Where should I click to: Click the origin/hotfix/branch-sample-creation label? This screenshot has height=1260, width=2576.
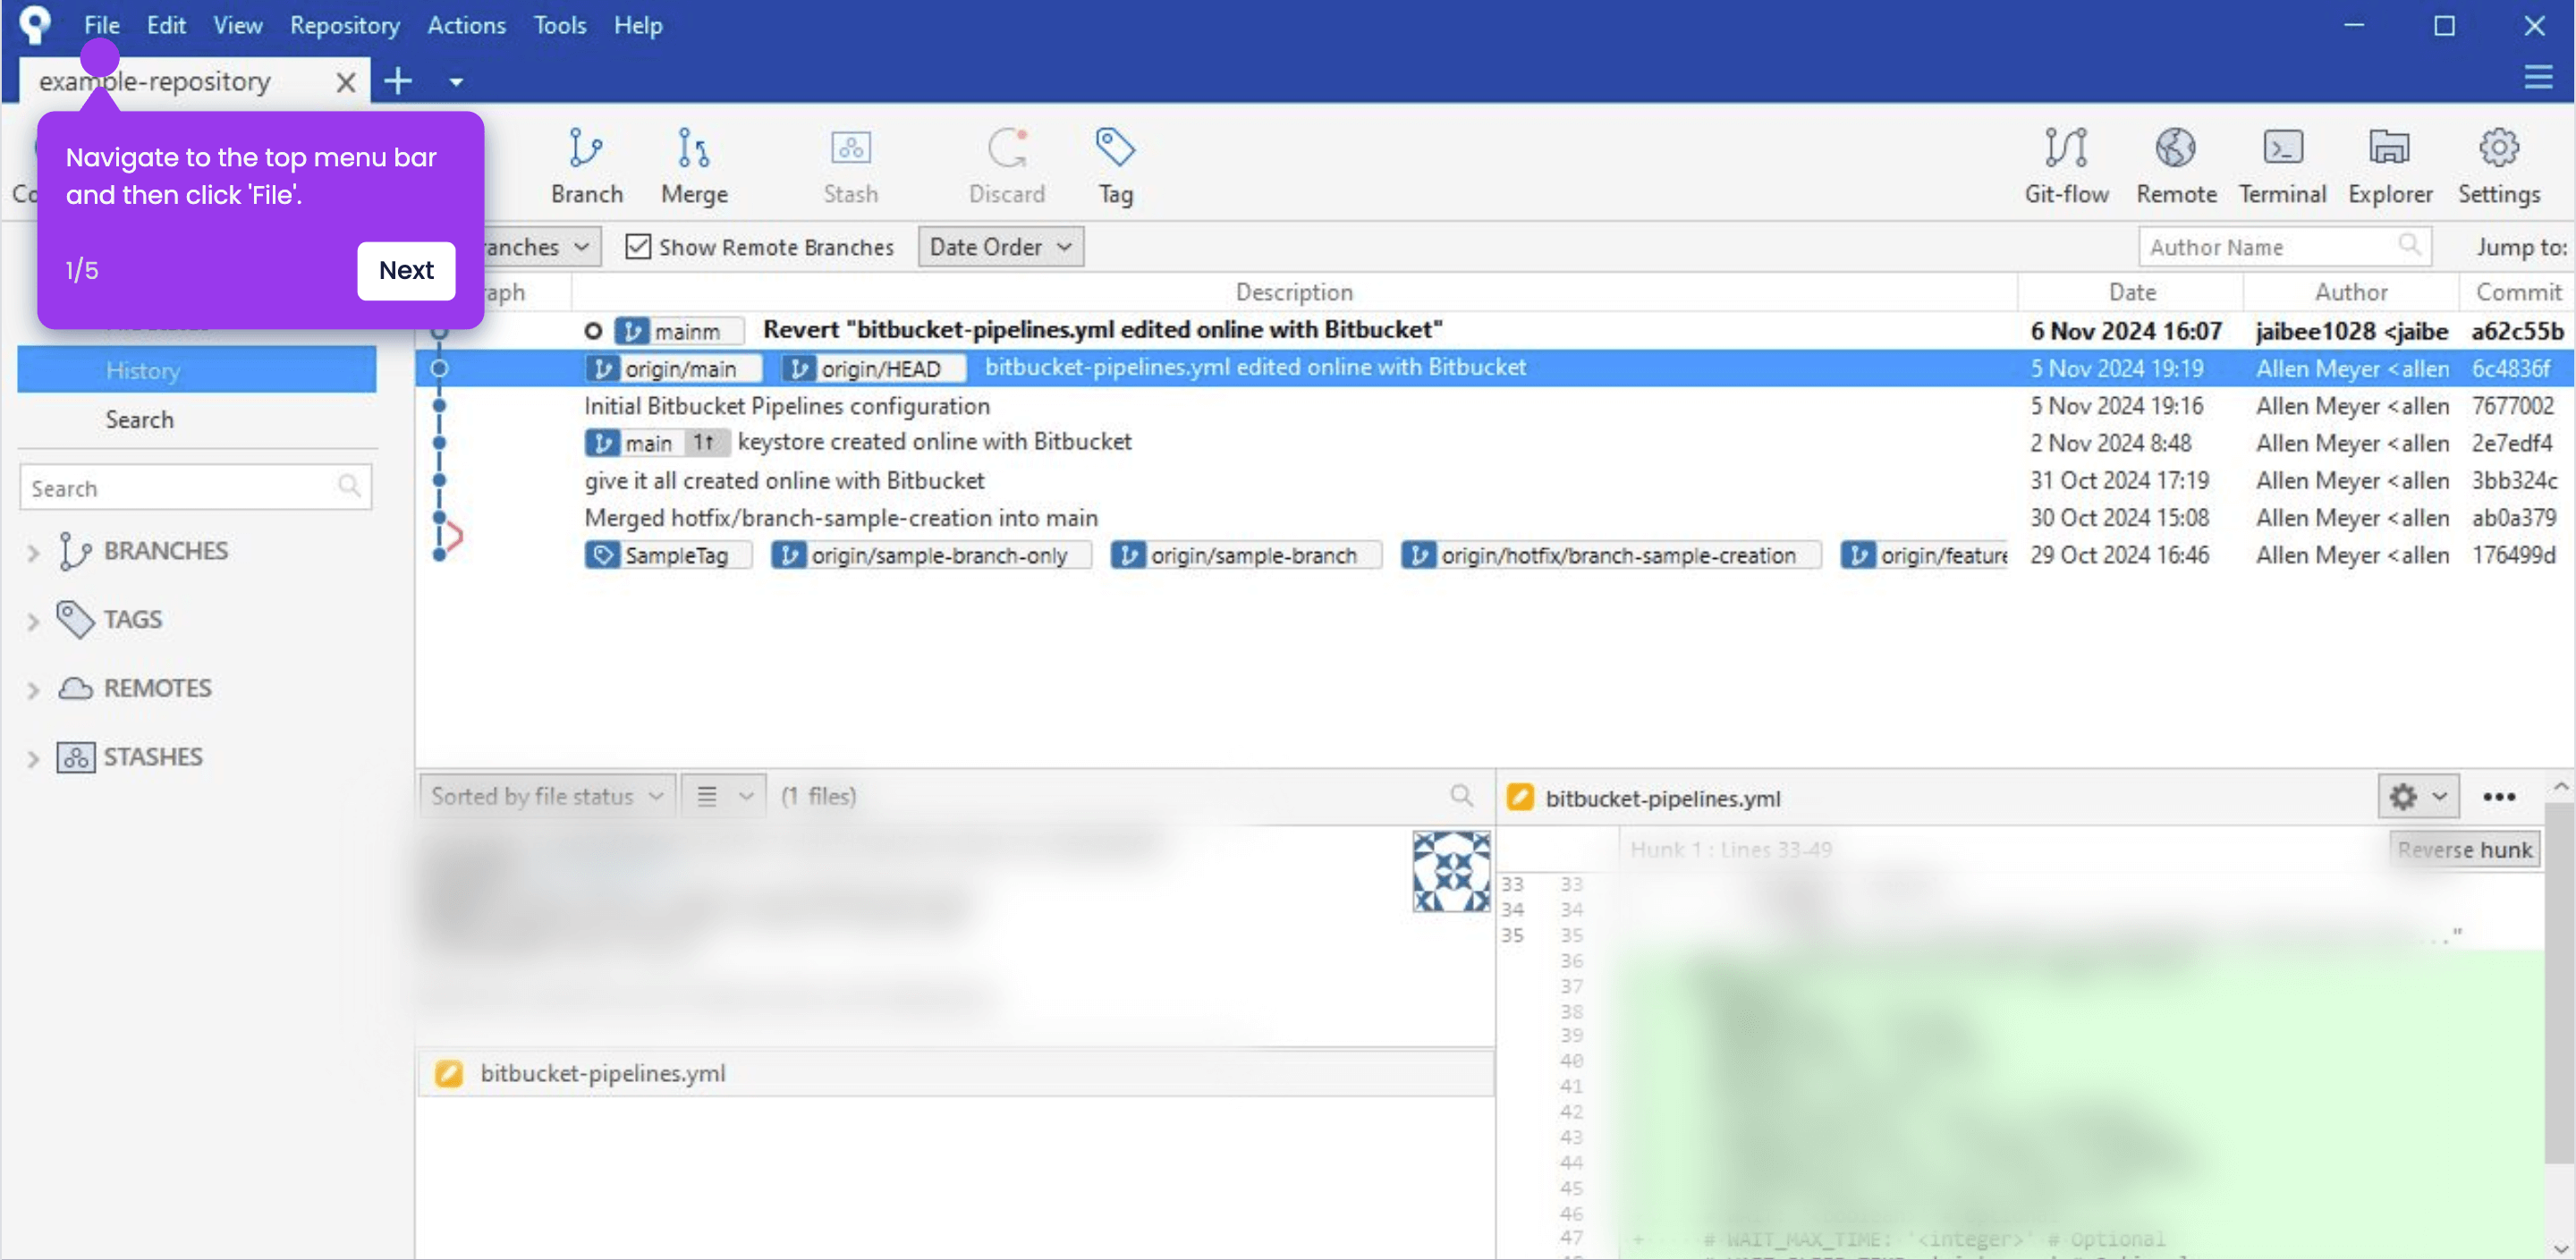(x=1610, y=555)
